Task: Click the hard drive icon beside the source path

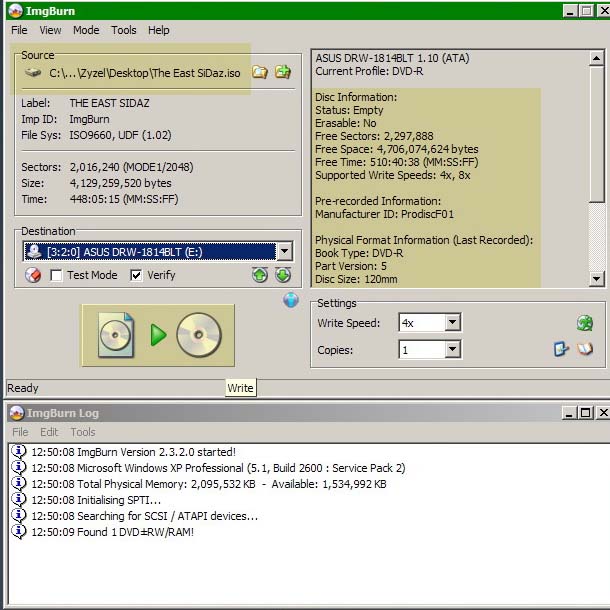Action: (33, 73)
